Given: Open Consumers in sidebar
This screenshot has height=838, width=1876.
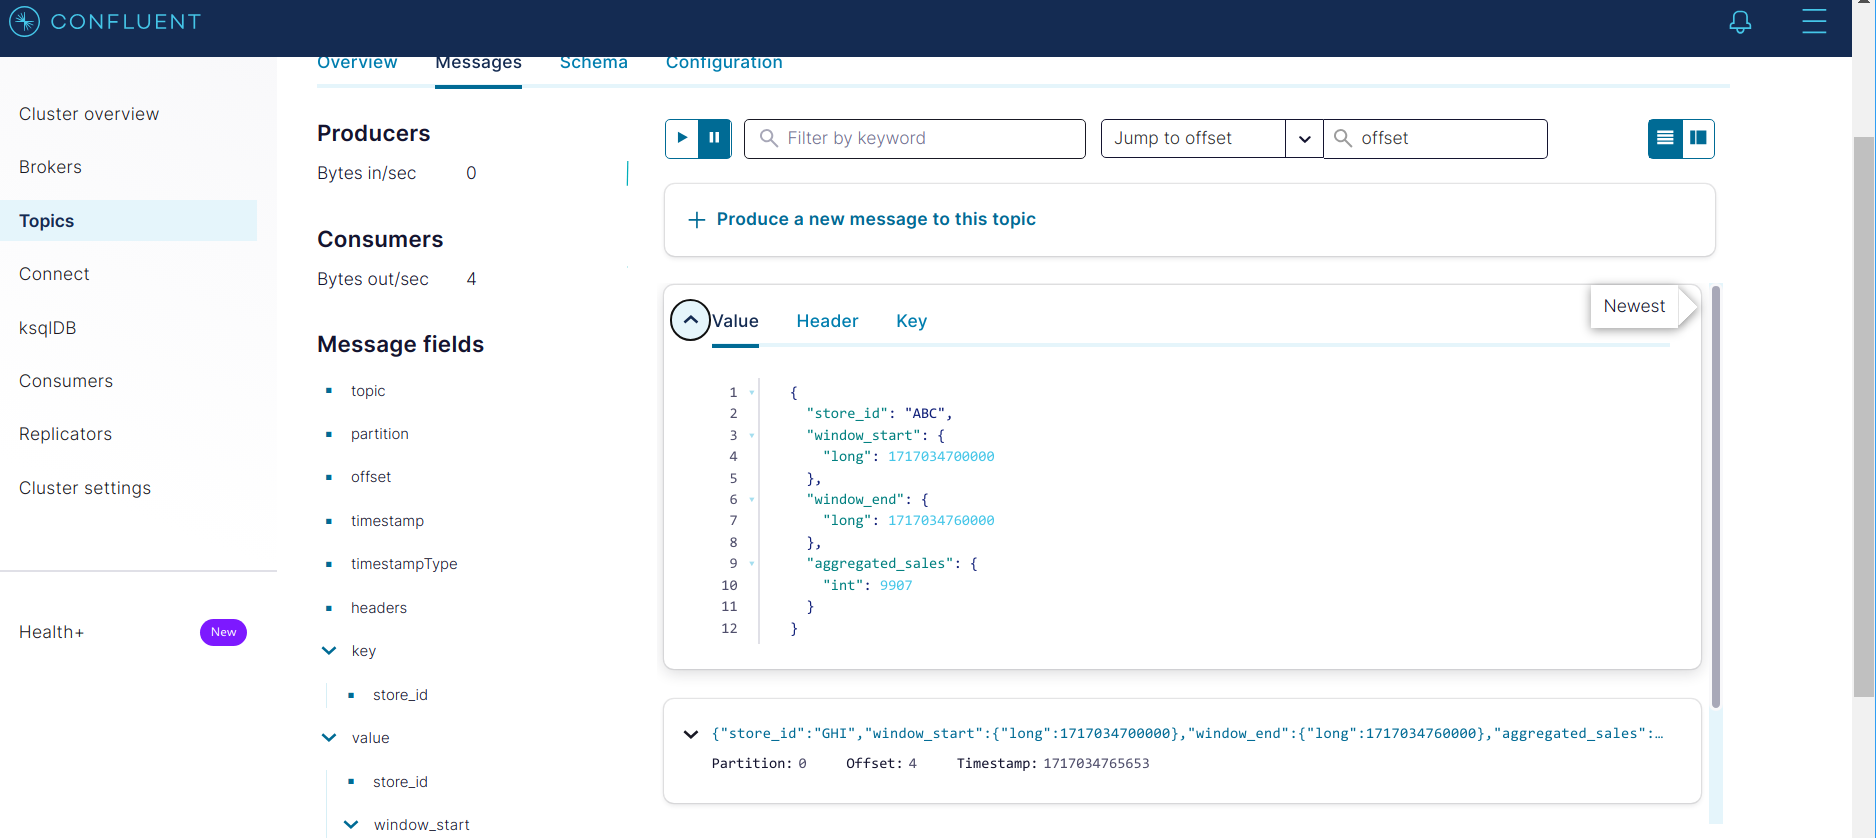Looking at the screenshot, I should (x=66, y=381).
